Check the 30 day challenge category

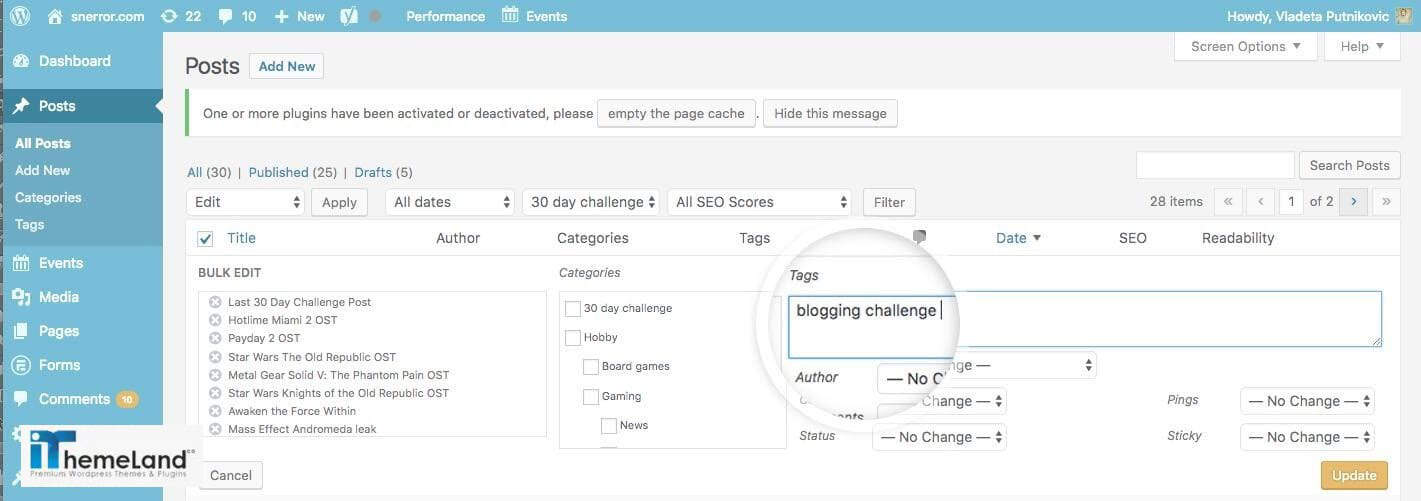[x=573, y=308]
